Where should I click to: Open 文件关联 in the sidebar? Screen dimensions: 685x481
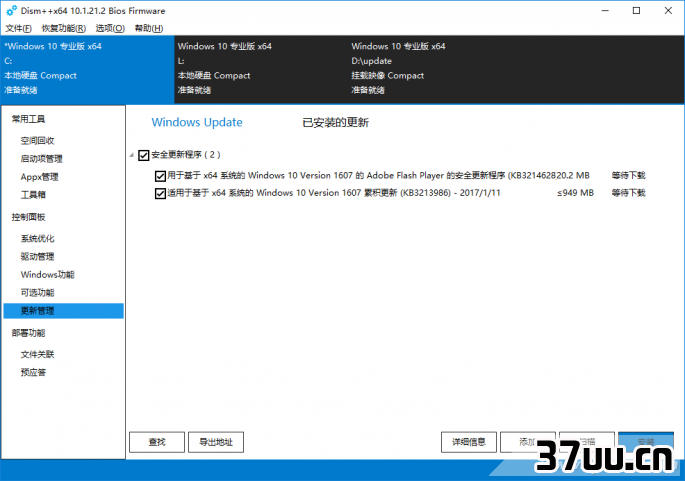38,354
